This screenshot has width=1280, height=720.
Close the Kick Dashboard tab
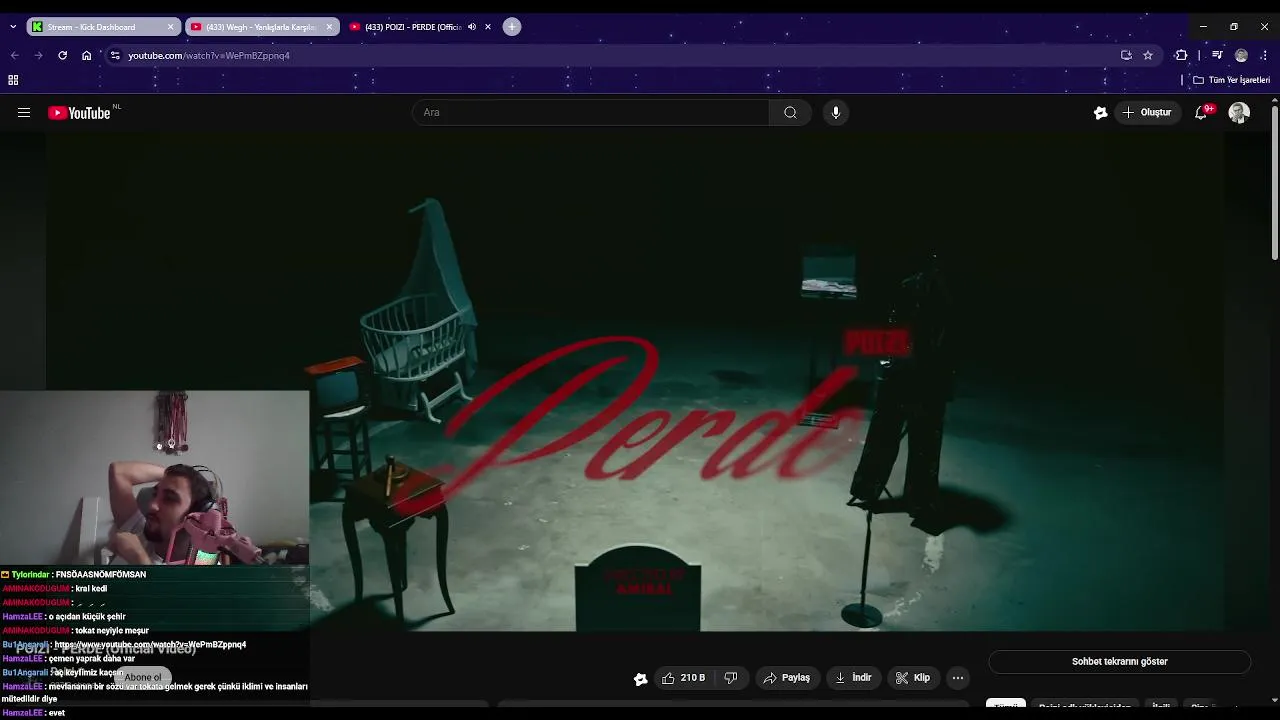pos(170,27)
